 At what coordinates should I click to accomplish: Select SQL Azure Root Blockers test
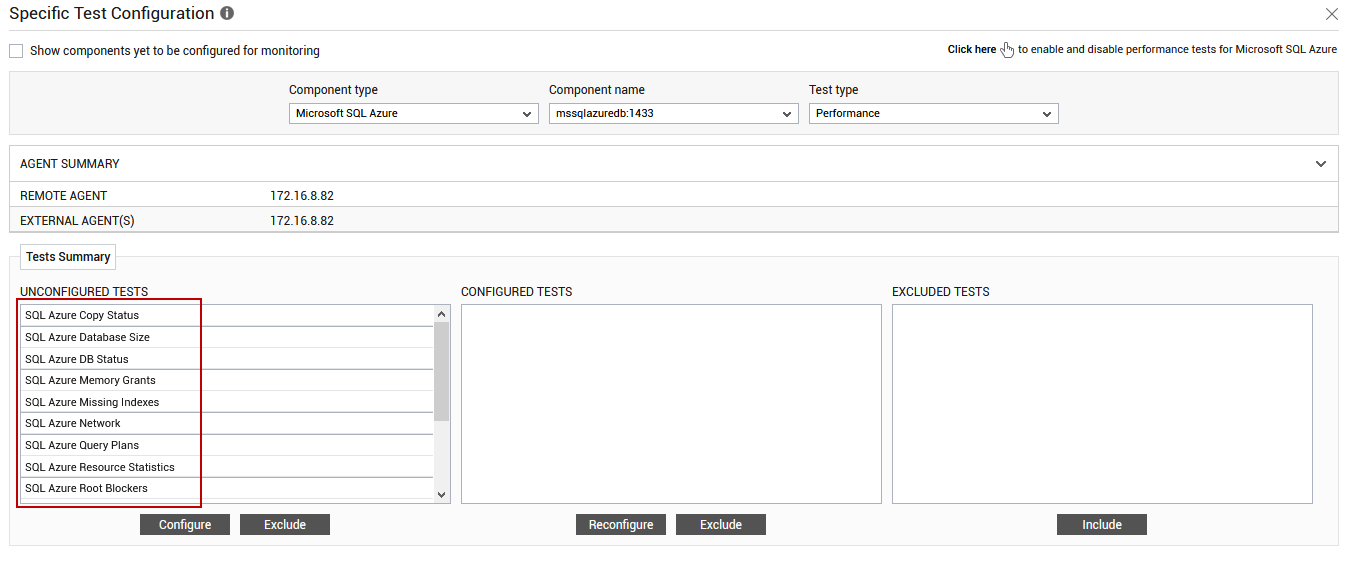pyautogui.click(x=227, y=488)
